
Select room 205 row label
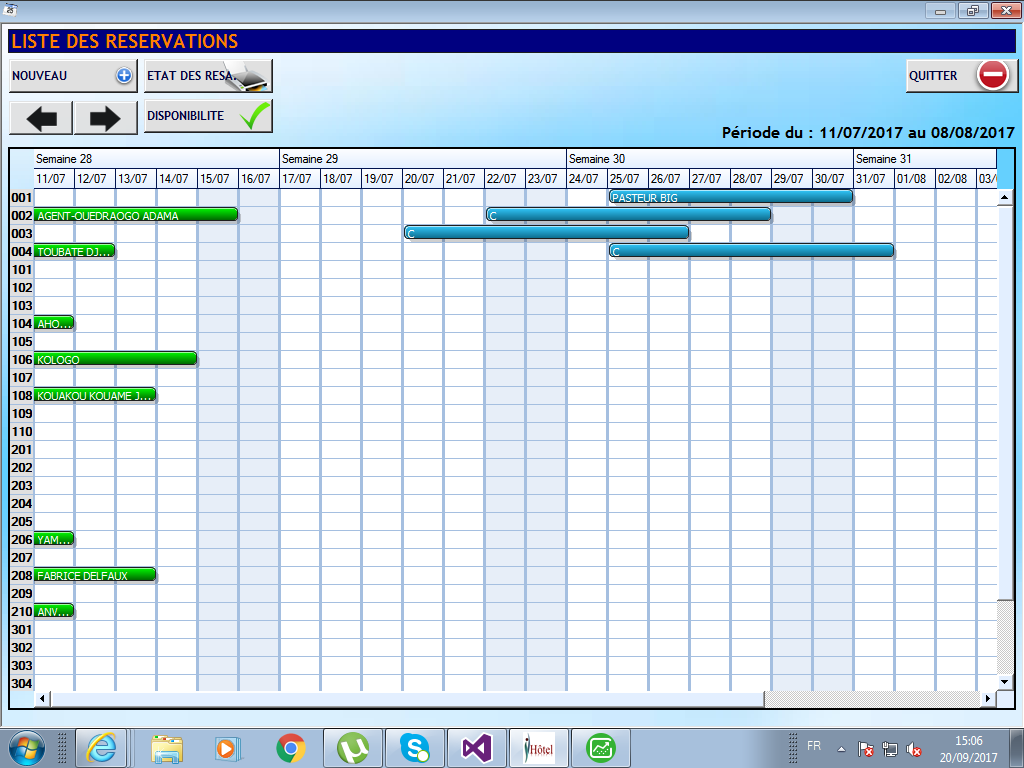pyautogui.click(x=22, y=521)
